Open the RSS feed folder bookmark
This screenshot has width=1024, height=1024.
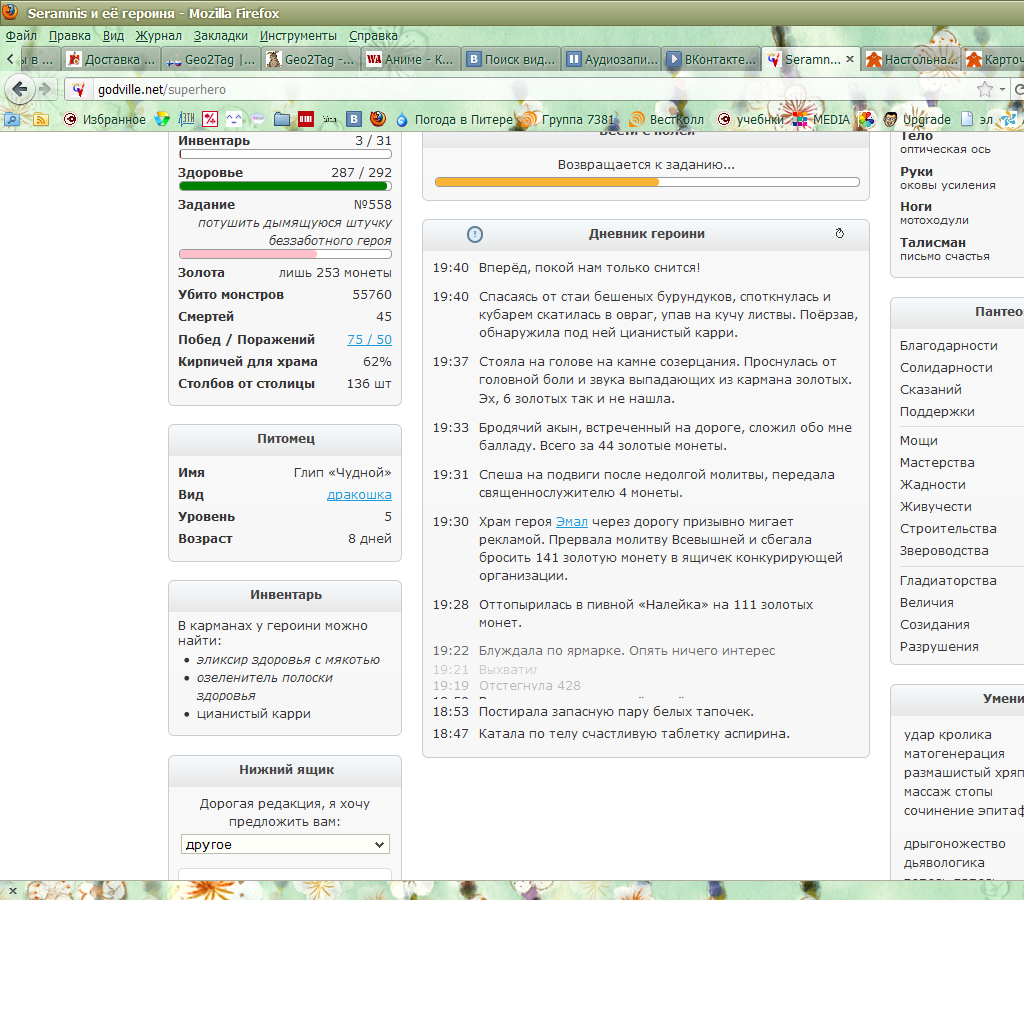(x=41, y=119)
